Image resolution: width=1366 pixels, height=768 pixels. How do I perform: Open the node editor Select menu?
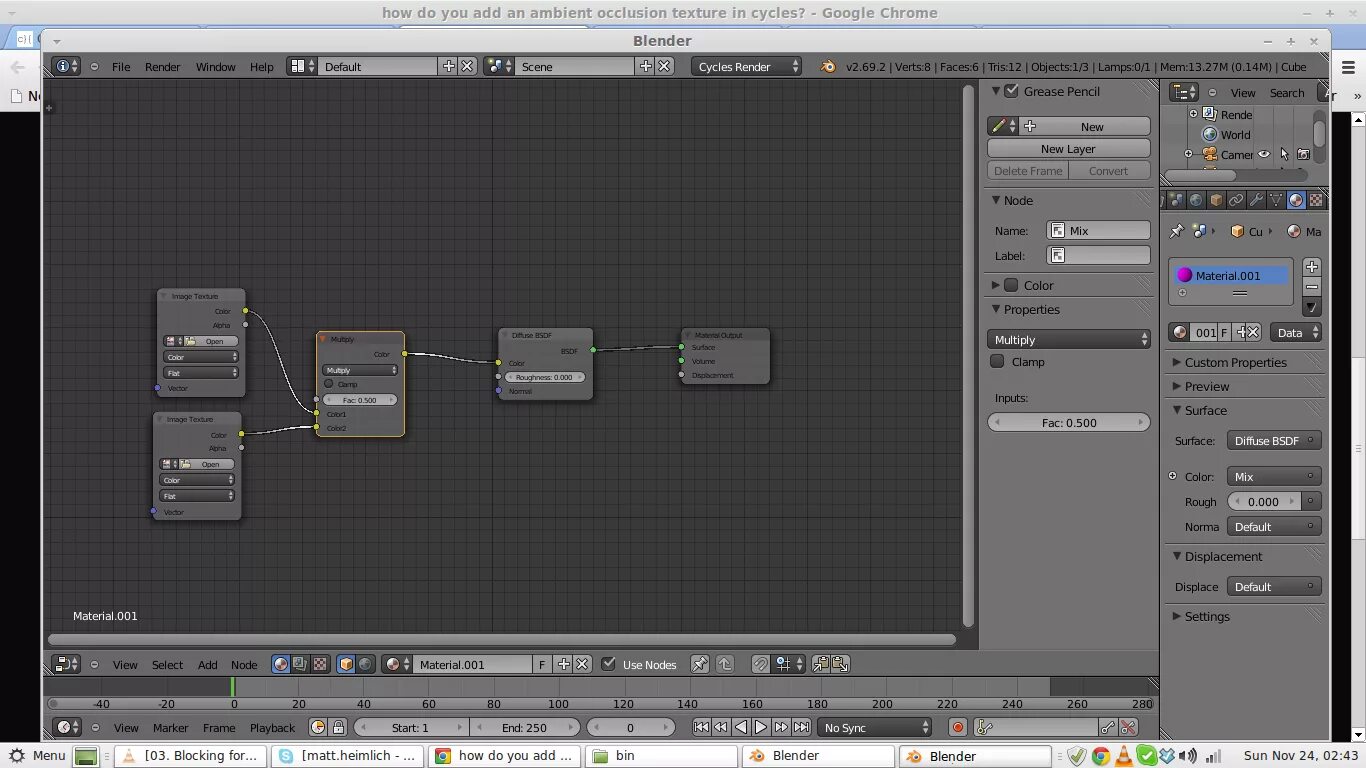tap(167, 664)
